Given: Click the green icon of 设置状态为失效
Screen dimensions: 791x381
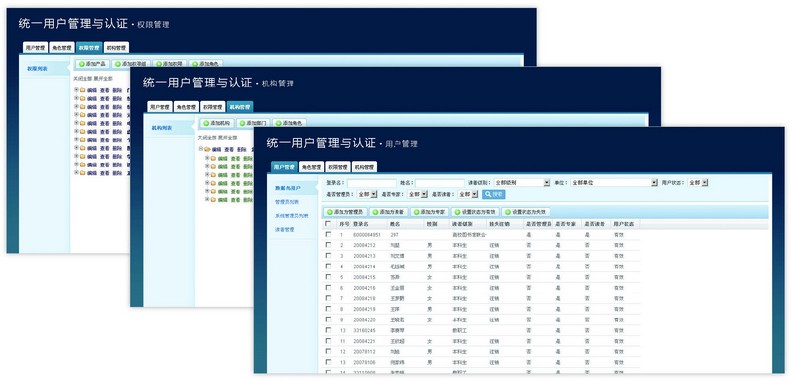Looking at the screenshot, I should pos(507,212).
